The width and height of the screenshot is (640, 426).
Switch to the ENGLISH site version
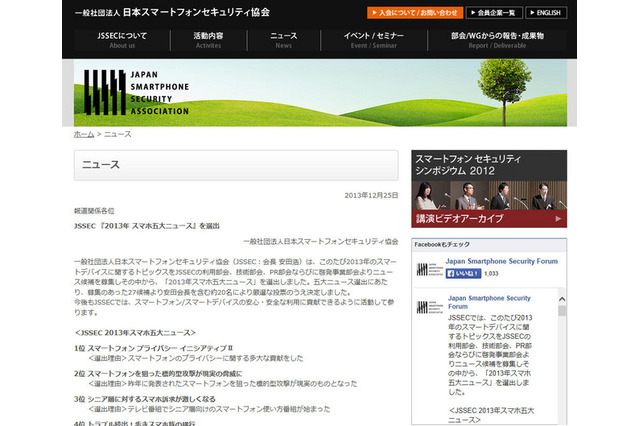pos(546,13)
